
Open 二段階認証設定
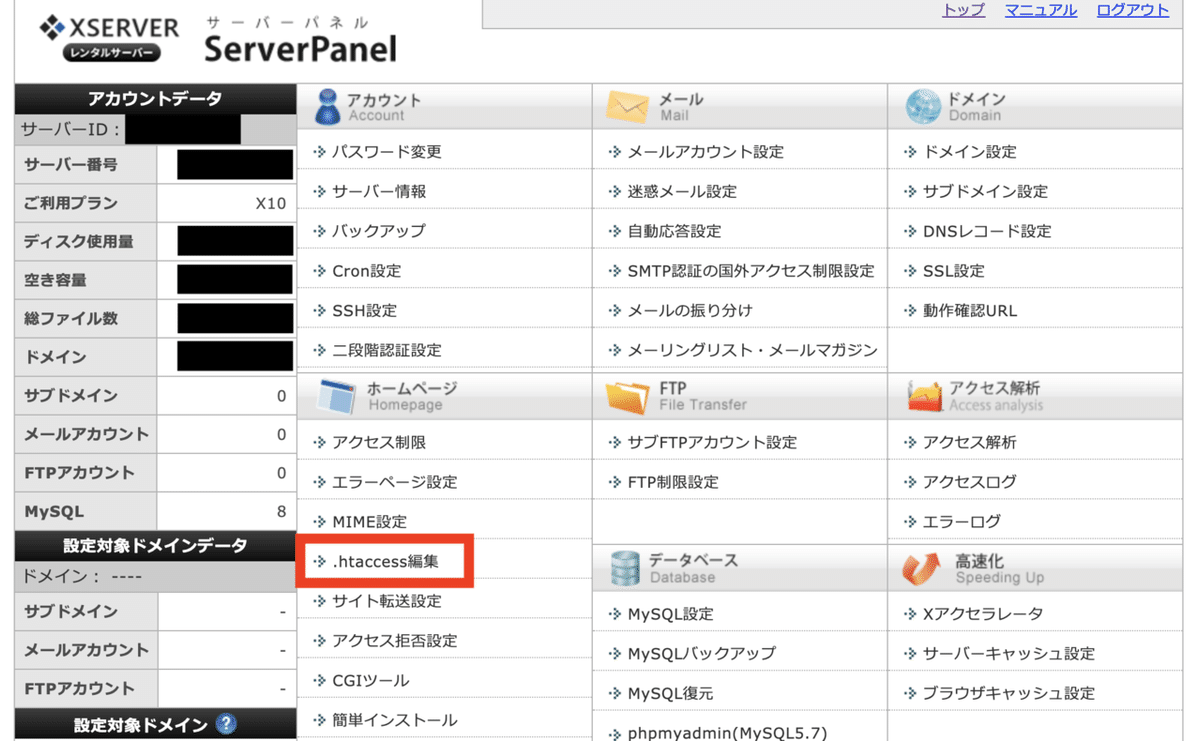pos(387,351)
